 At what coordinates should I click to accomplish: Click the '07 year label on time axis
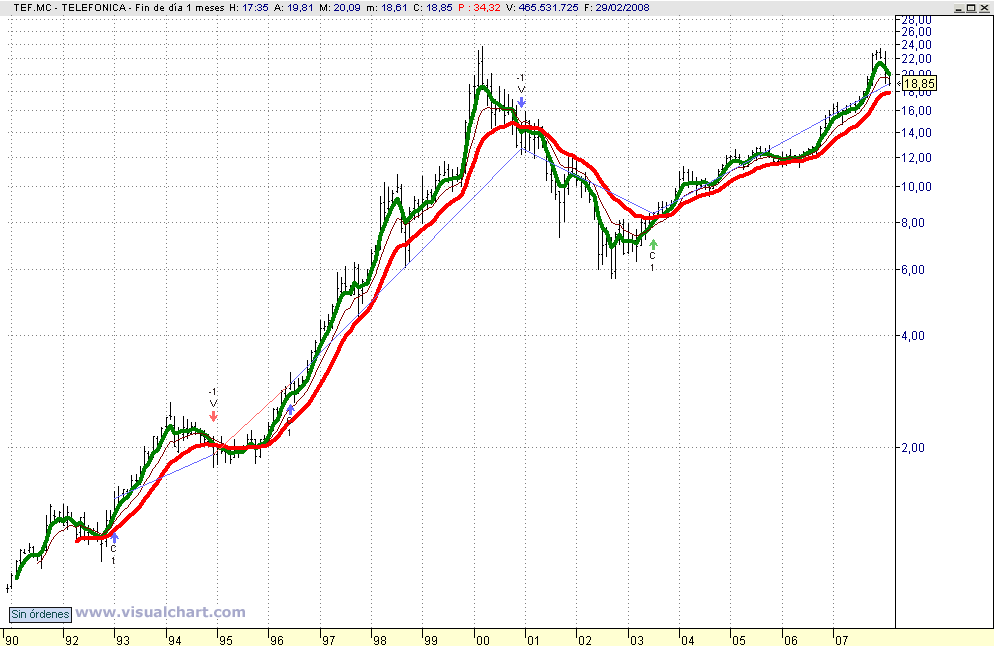pyautogui.click(x=841, y=640)
